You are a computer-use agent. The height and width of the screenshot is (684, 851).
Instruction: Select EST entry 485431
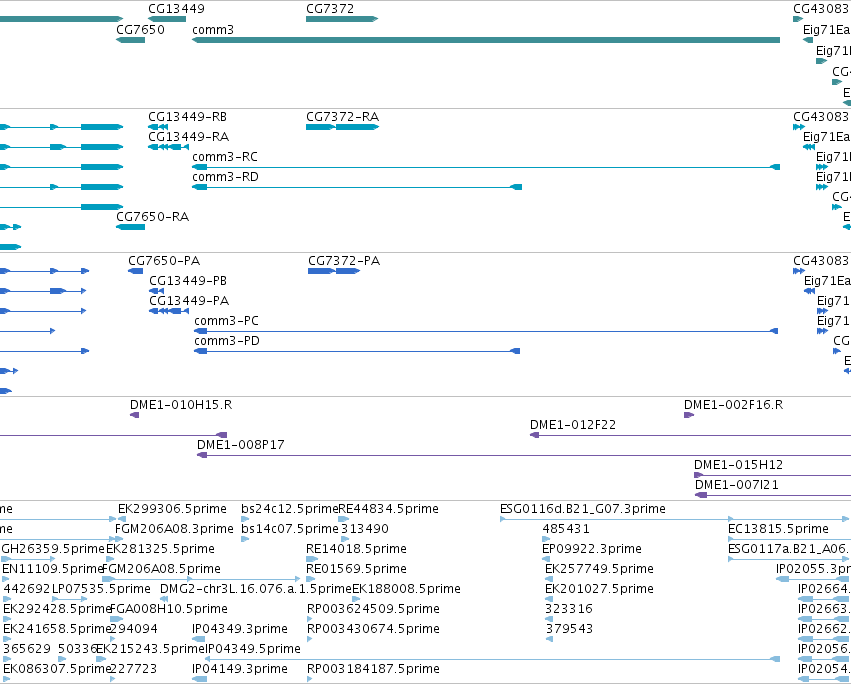tap(566, 529)
